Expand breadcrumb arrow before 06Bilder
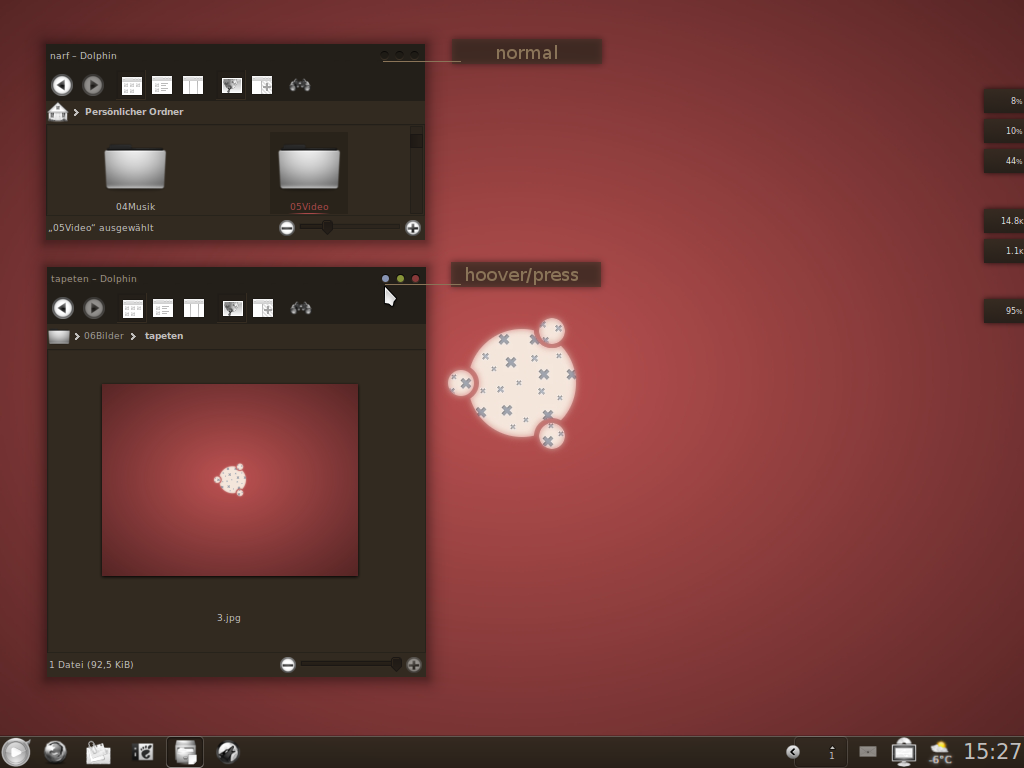The width and height of the screenshot is (1024, 768). coord(77,336)
